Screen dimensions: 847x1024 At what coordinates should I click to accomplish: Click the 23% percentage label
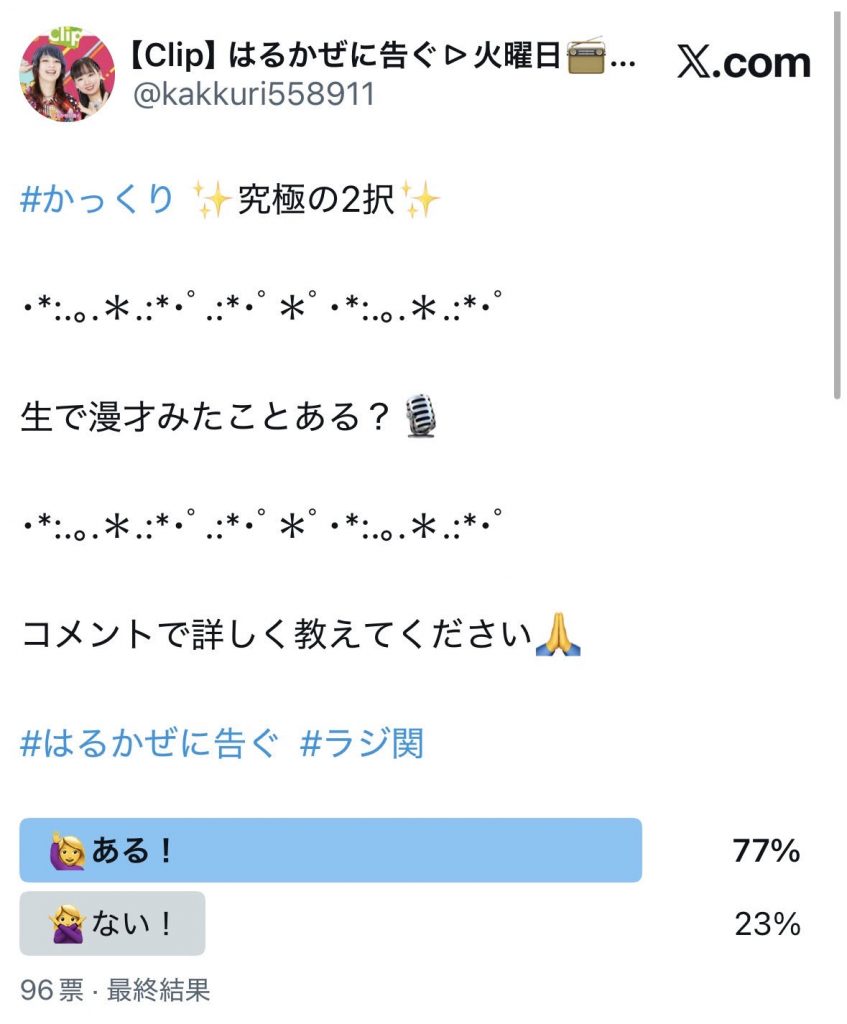[x=769, y=924]
